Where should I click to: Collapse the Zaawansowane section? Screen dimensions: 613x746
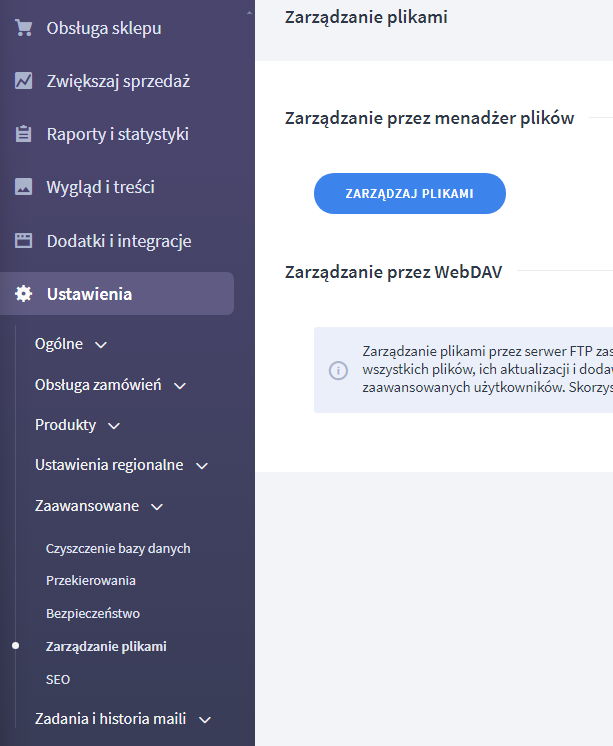[x=156, y=507]
